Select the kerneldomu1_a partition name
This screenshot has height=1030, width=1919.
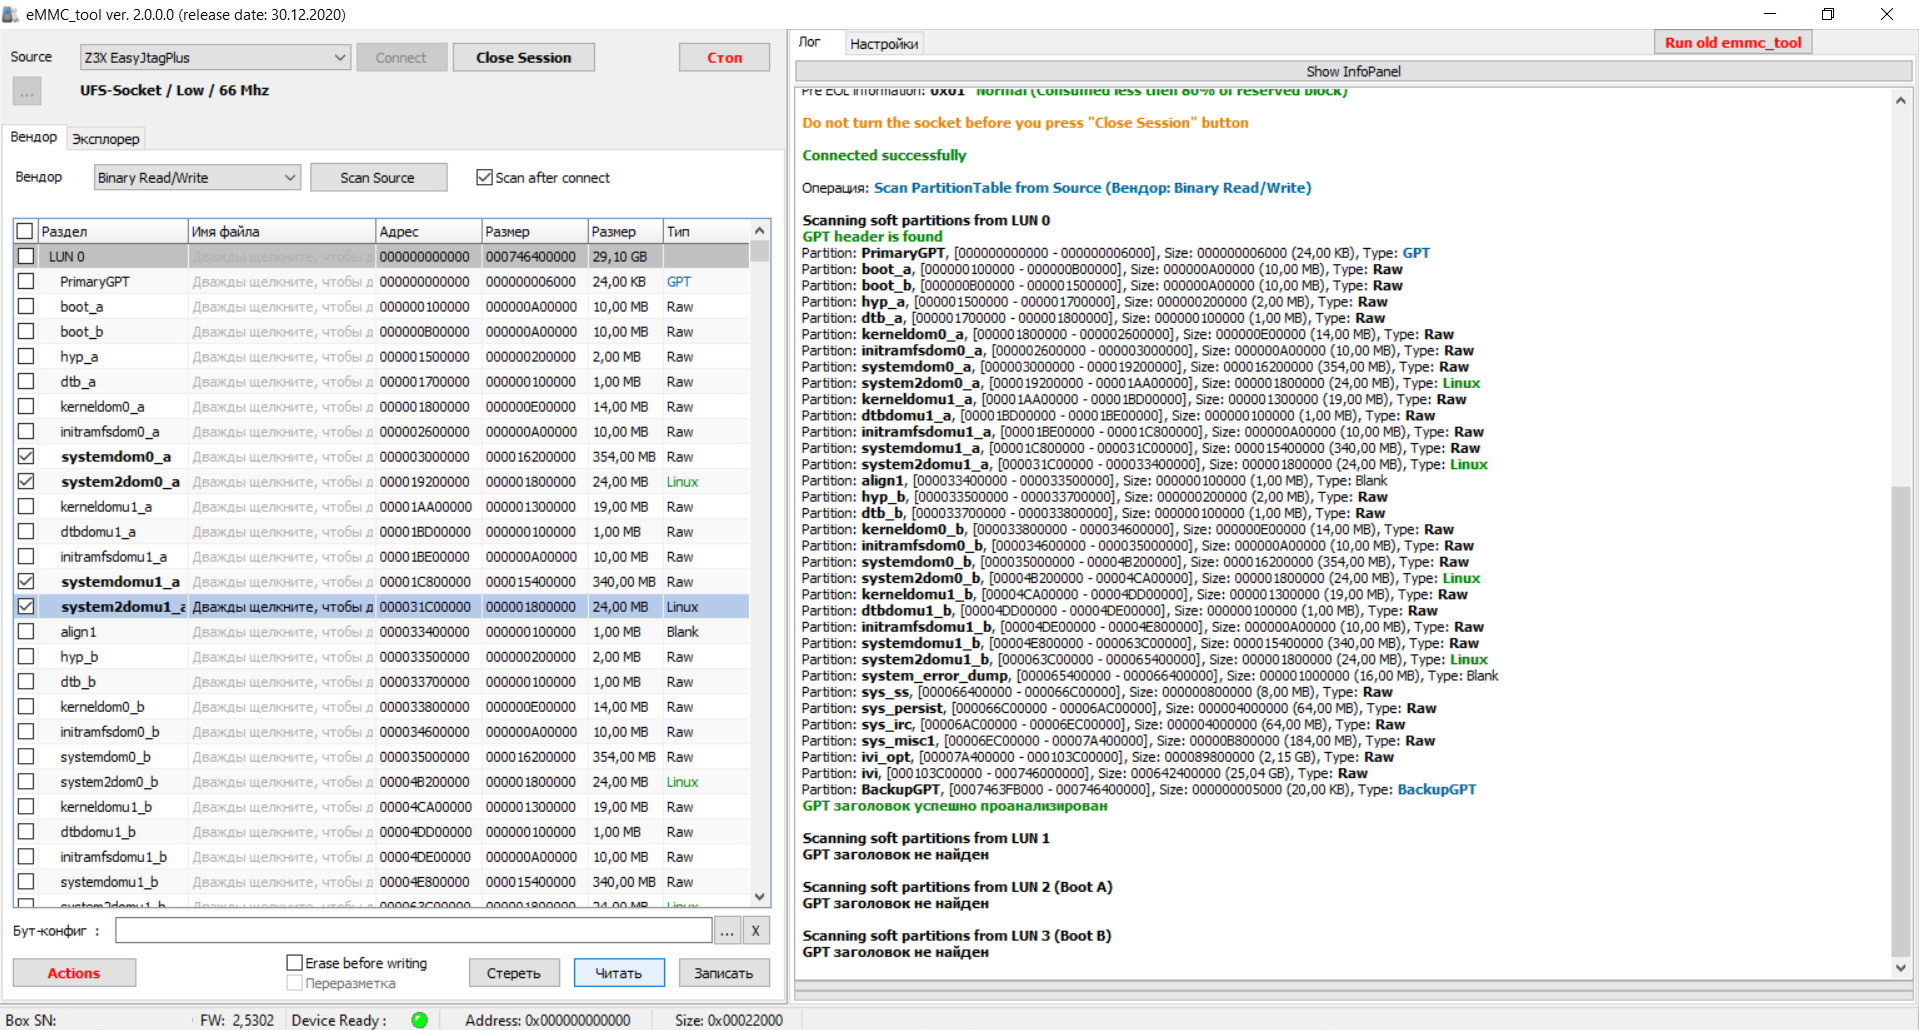pos(106,506)
